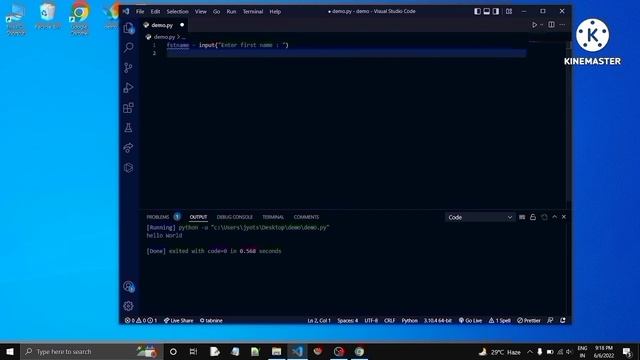Switch to the Output panel tab
The width and height of the screenshot is (640, 360).
click(x=198, y=217)
